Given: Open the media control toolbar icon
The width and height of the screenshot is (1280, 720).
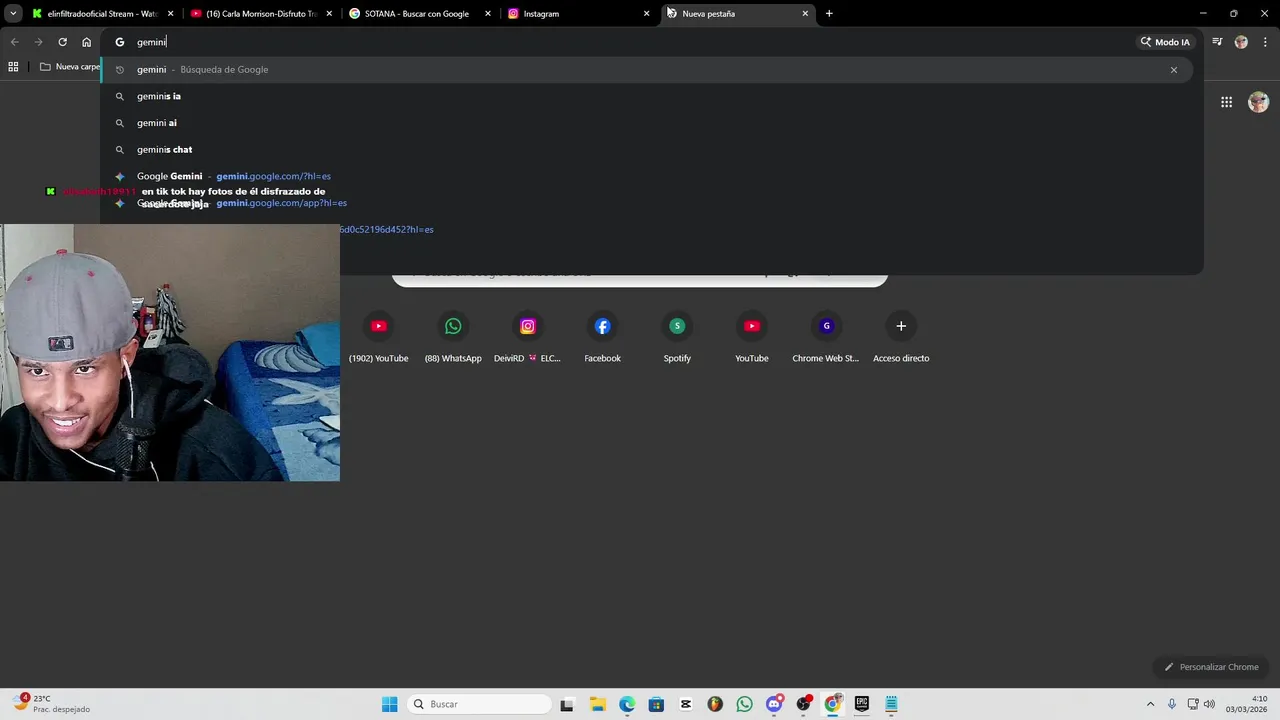Looking at the screenshot, I should coord(1217,42).
